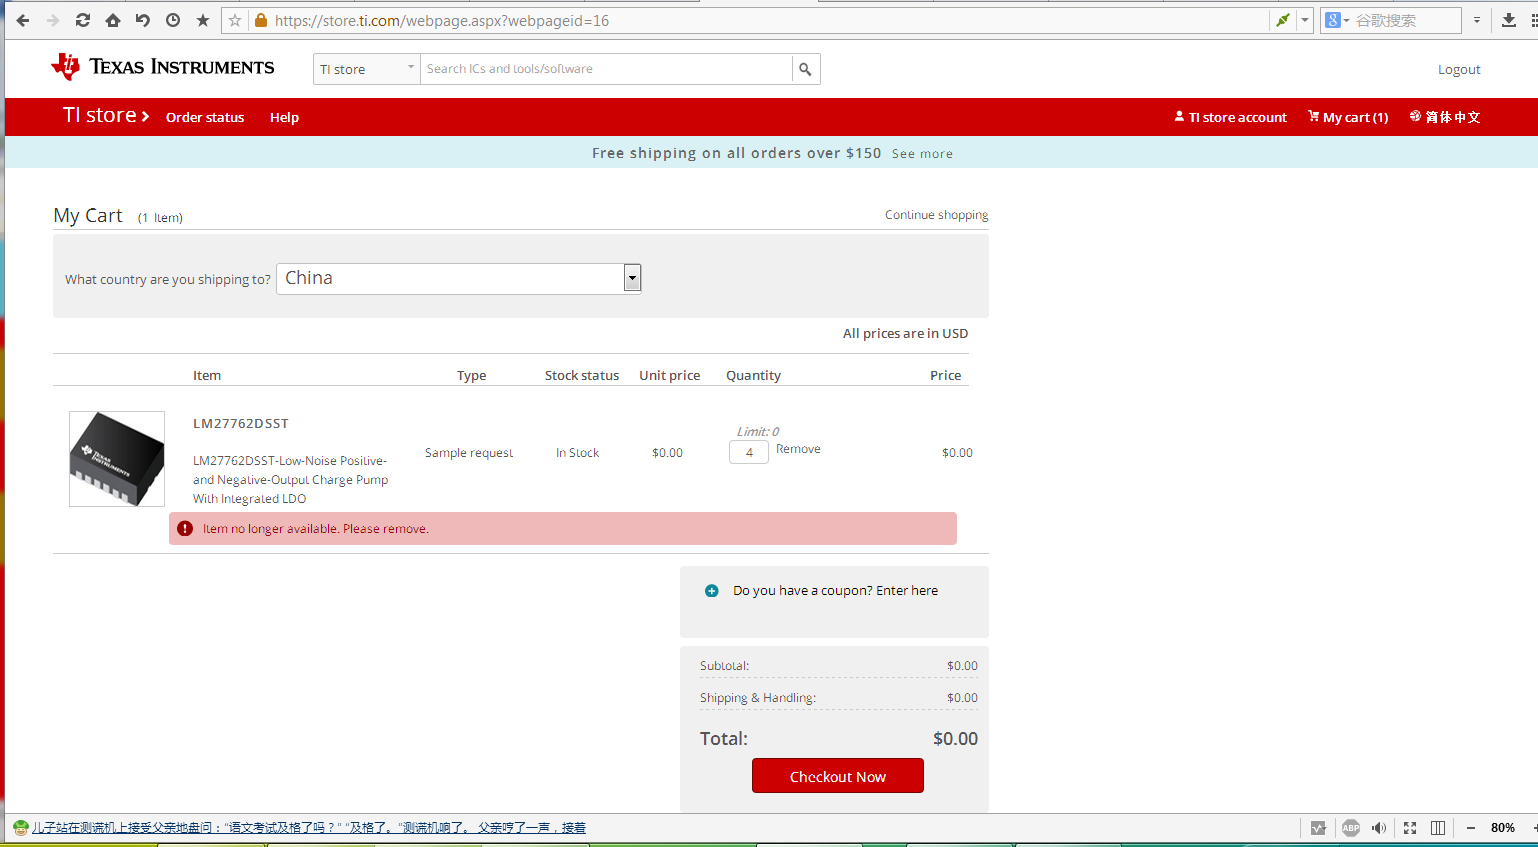Go to TI store home in red bar
The height and width of the screenshot is (847, 1538).
click(106, 116)
